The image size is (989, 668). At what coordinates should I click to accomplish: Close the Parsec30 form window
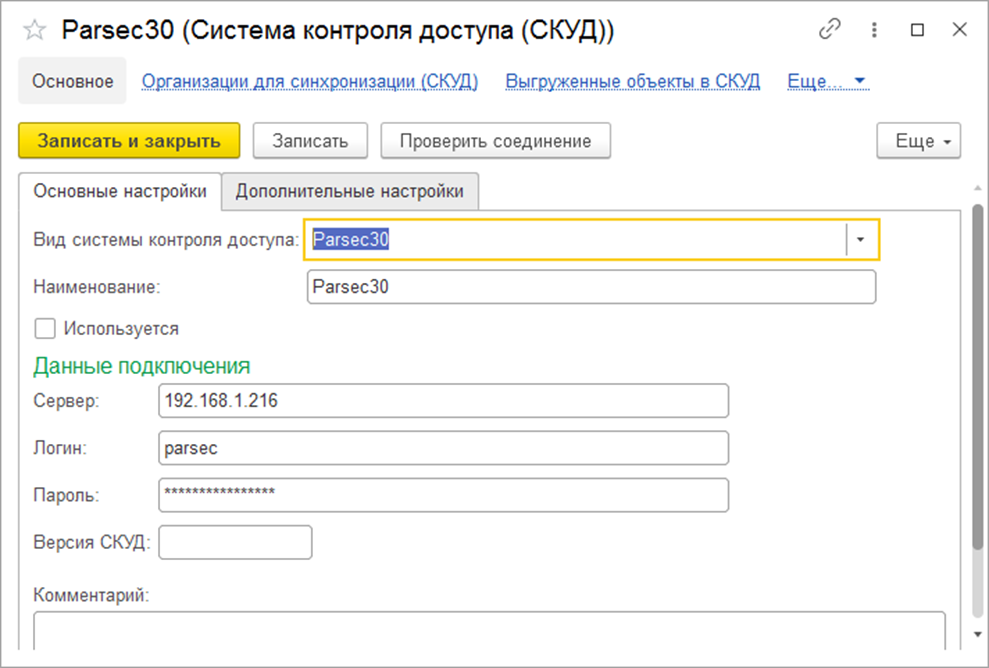point(959,30)
